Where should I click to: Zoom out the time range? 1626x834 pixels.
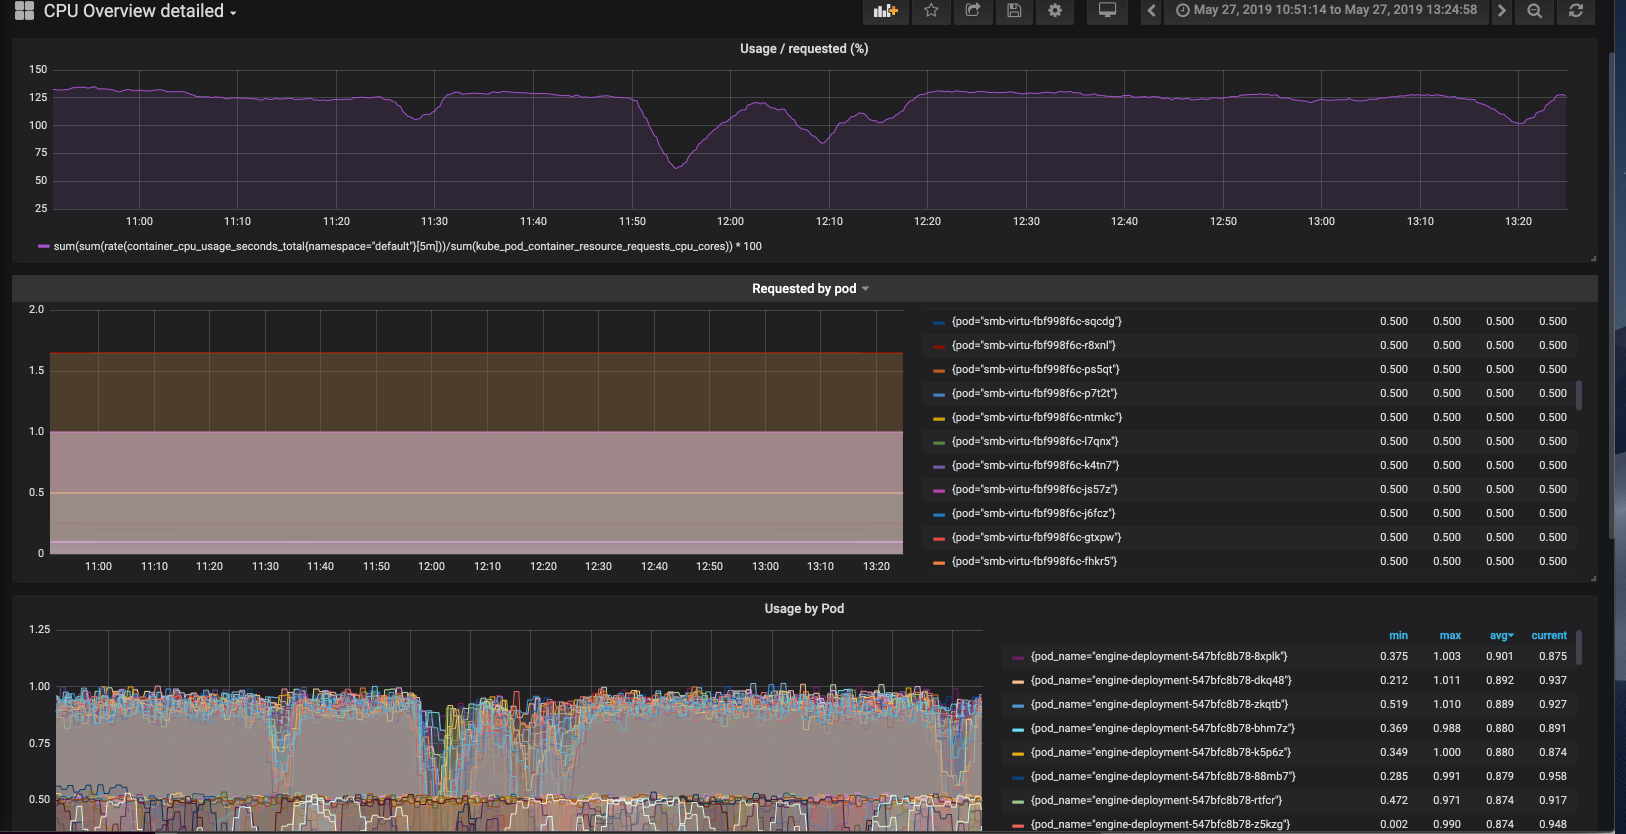(x=1534, y=11)
